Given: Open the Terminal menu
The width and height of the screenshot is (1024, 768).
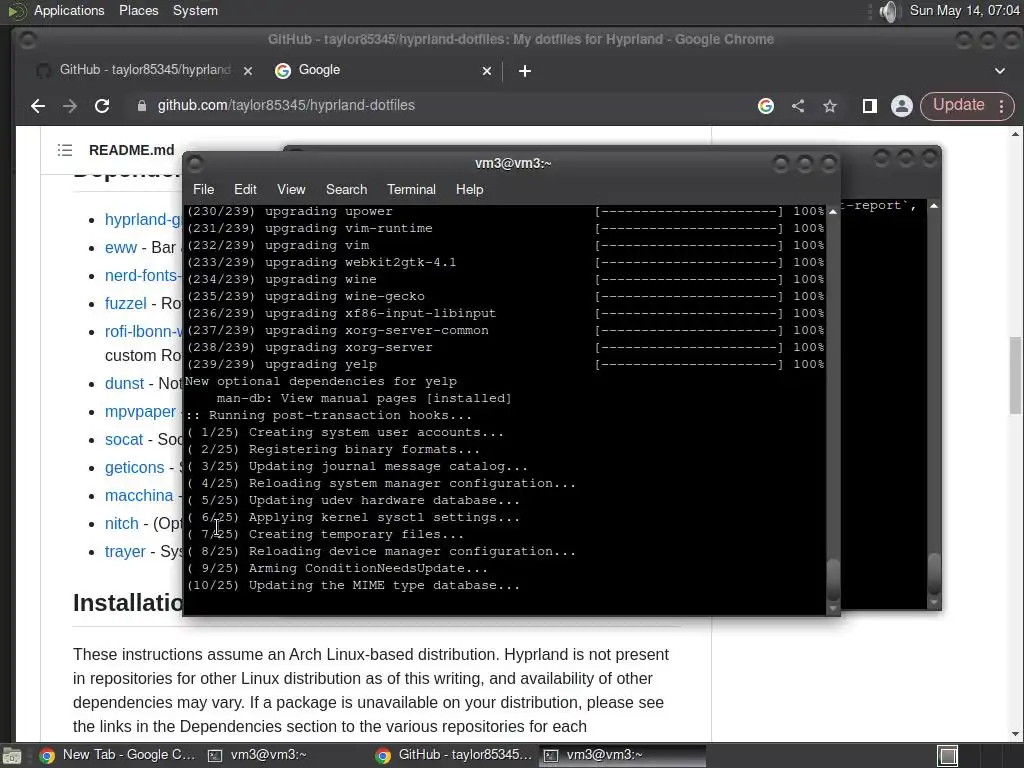Looking at the screenshot, I should [x=411, y=189].
